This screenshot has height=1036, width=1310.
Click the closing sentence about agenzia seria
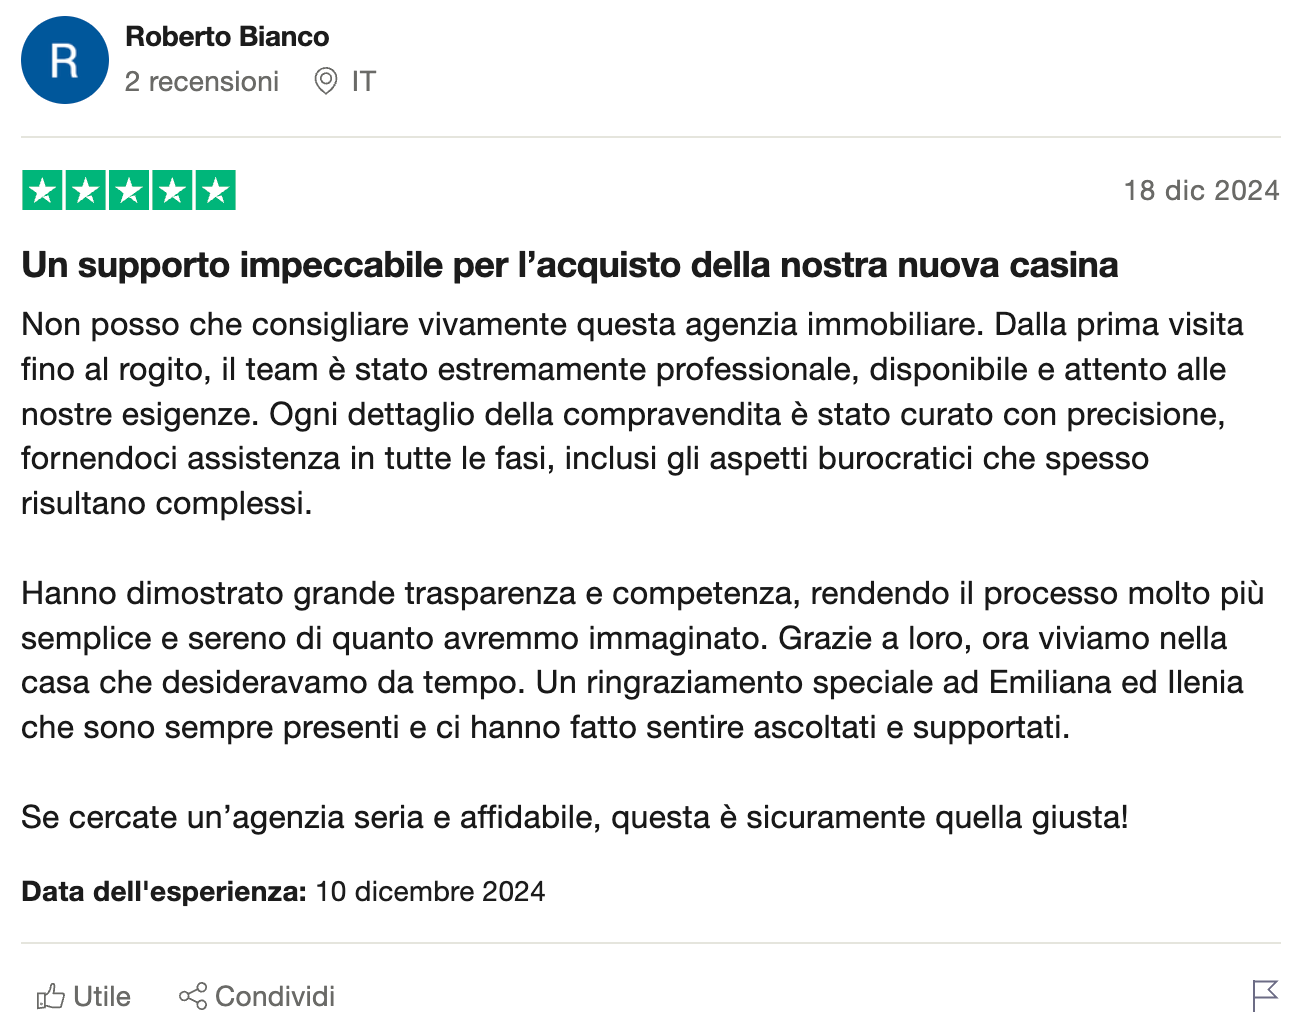(575, 817)
